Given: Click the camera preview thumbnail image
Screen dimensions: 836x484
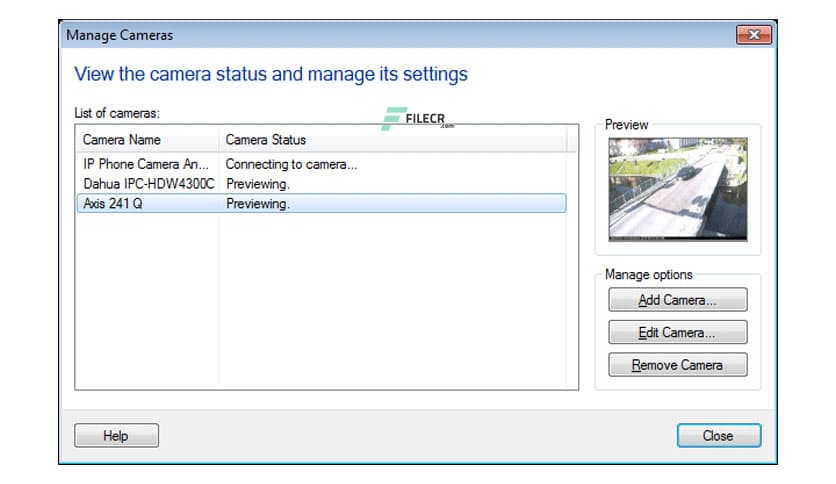Looking at the screenshot, I should 678,189.
